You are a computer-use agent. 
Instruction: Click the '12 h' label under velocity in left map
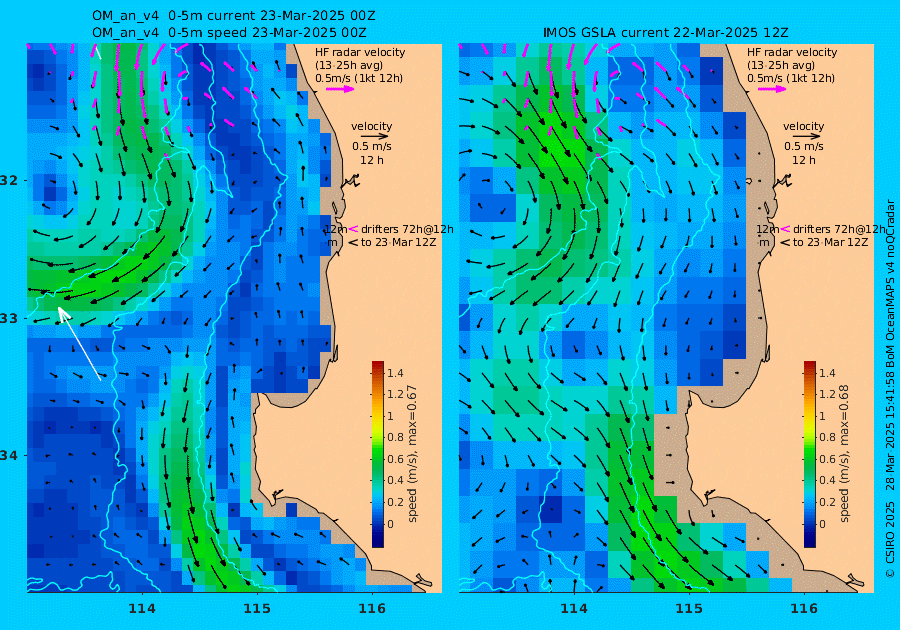coord(372,160)
